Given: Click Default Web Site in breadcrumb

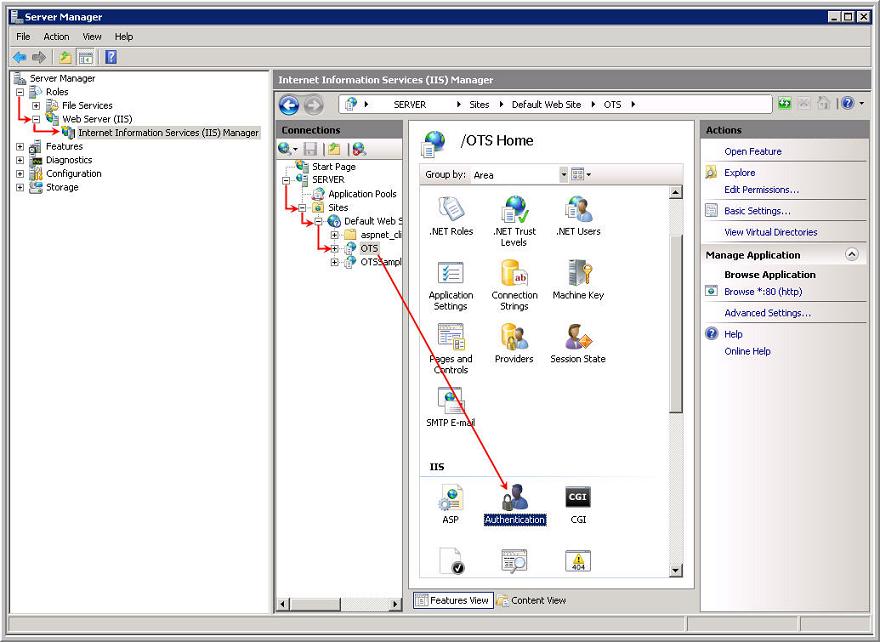Looking at the screenshot, I should coord(546,104).
